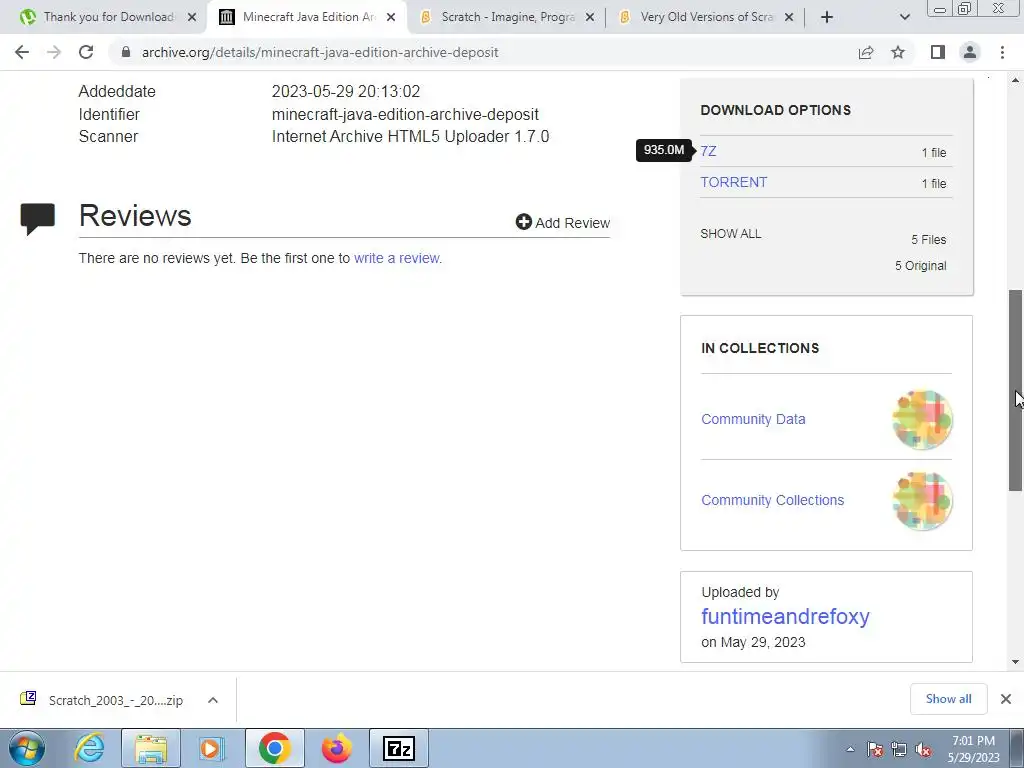Click the Addeddate value 2023-05-29 20:13:02
The image size is (1024, 768).
pyautogui.click(x=345, y=91)
